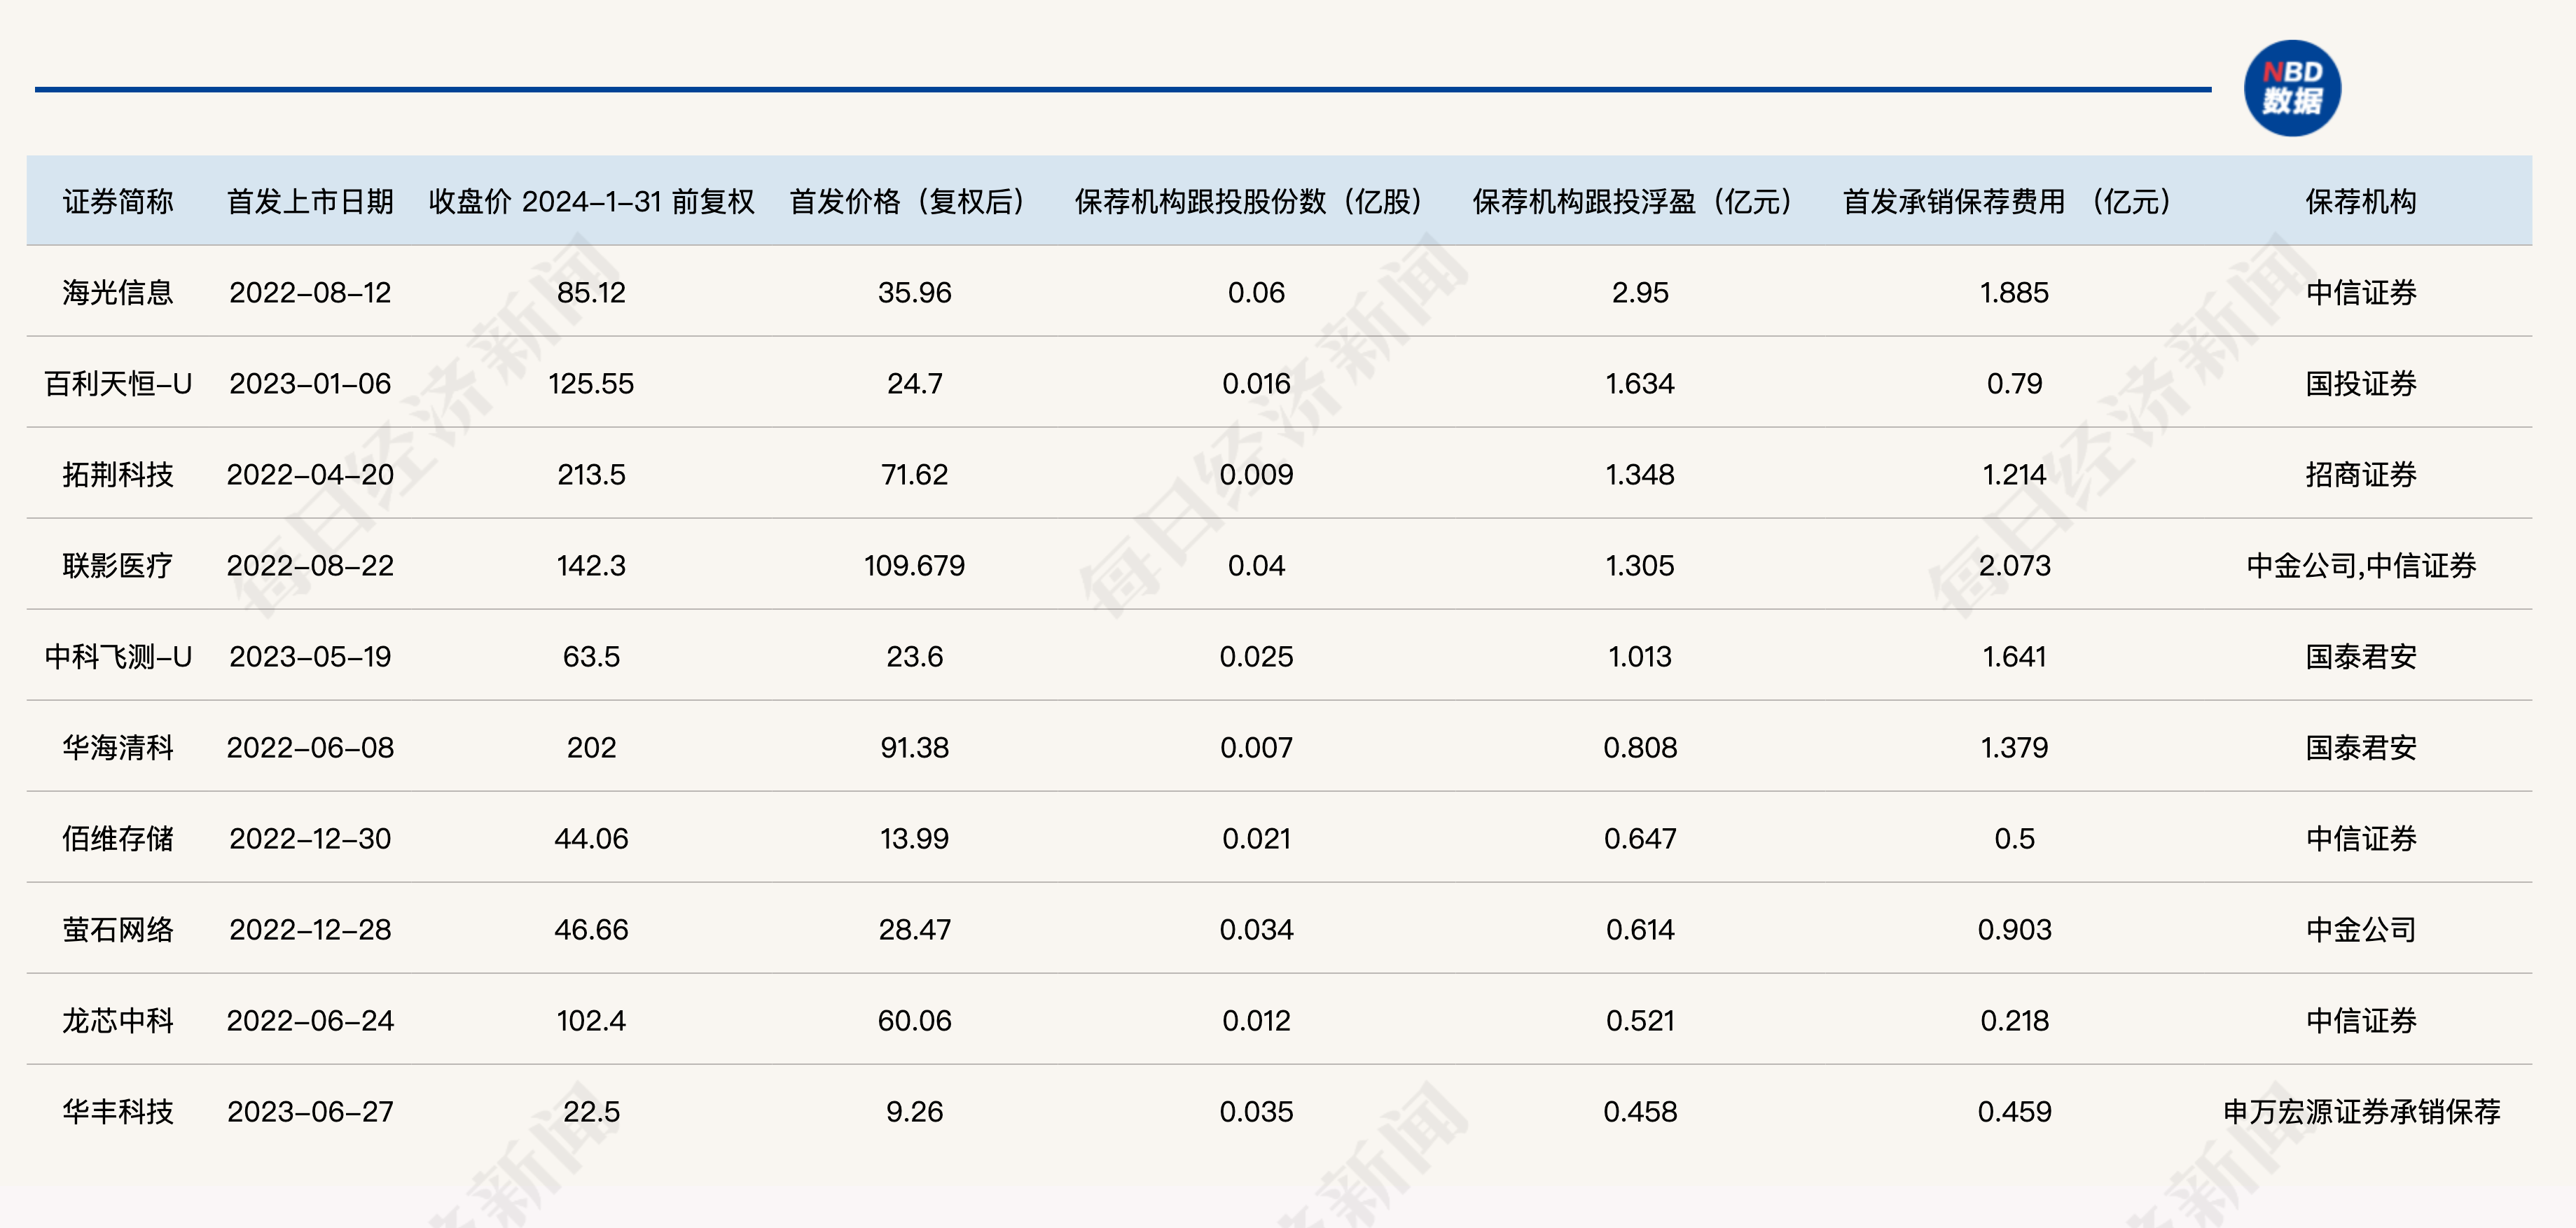Click listing date 2022-08-22
This screenshot has width=2576, height=1228.
tap(310, 566)
